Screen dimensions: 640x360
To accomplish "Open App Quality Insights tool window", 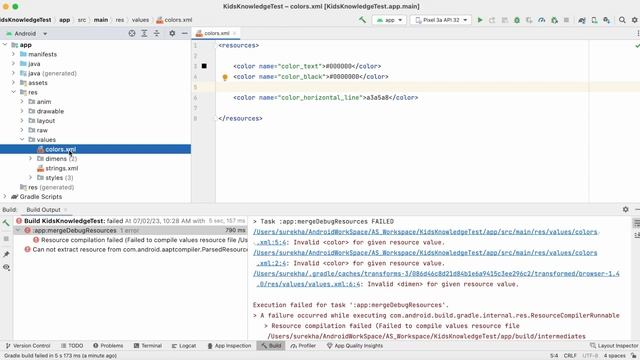I will click(x=355, y=346).
